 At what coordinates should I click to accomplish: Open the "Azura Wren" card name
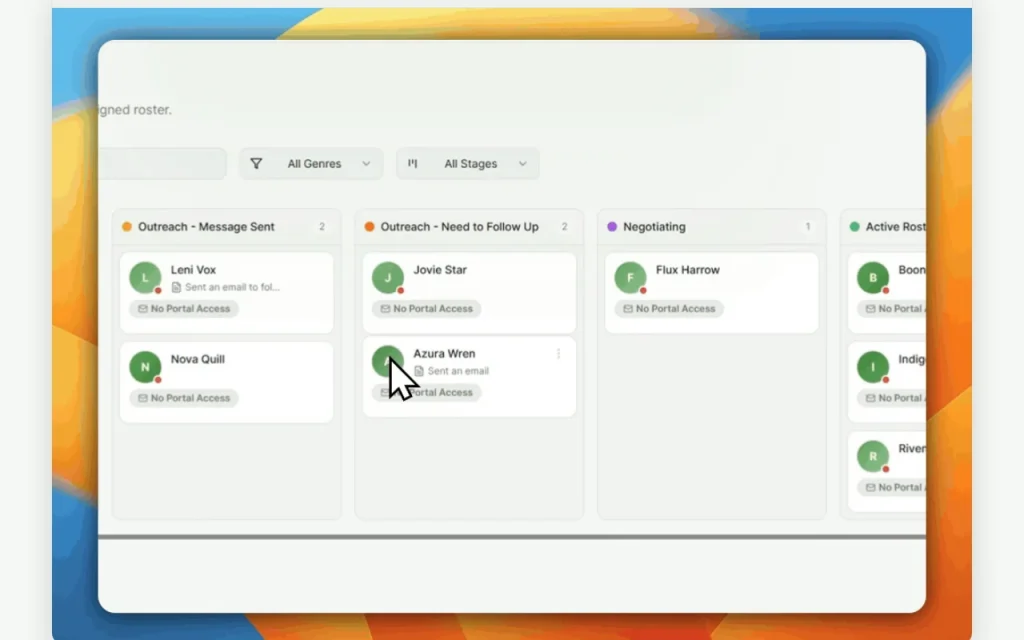pyautogui.click(x=444, y=353)
